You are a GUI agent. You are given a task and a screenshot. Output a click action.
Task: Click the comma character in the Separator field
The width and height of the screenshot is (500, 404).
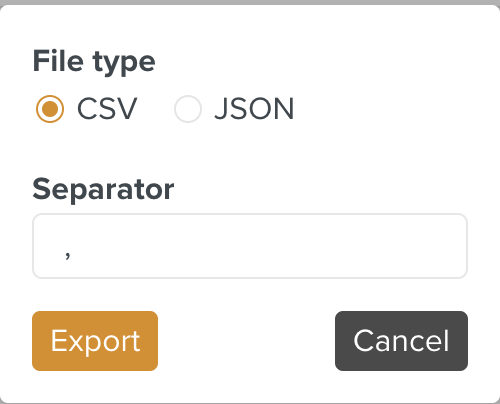point(68,255)
